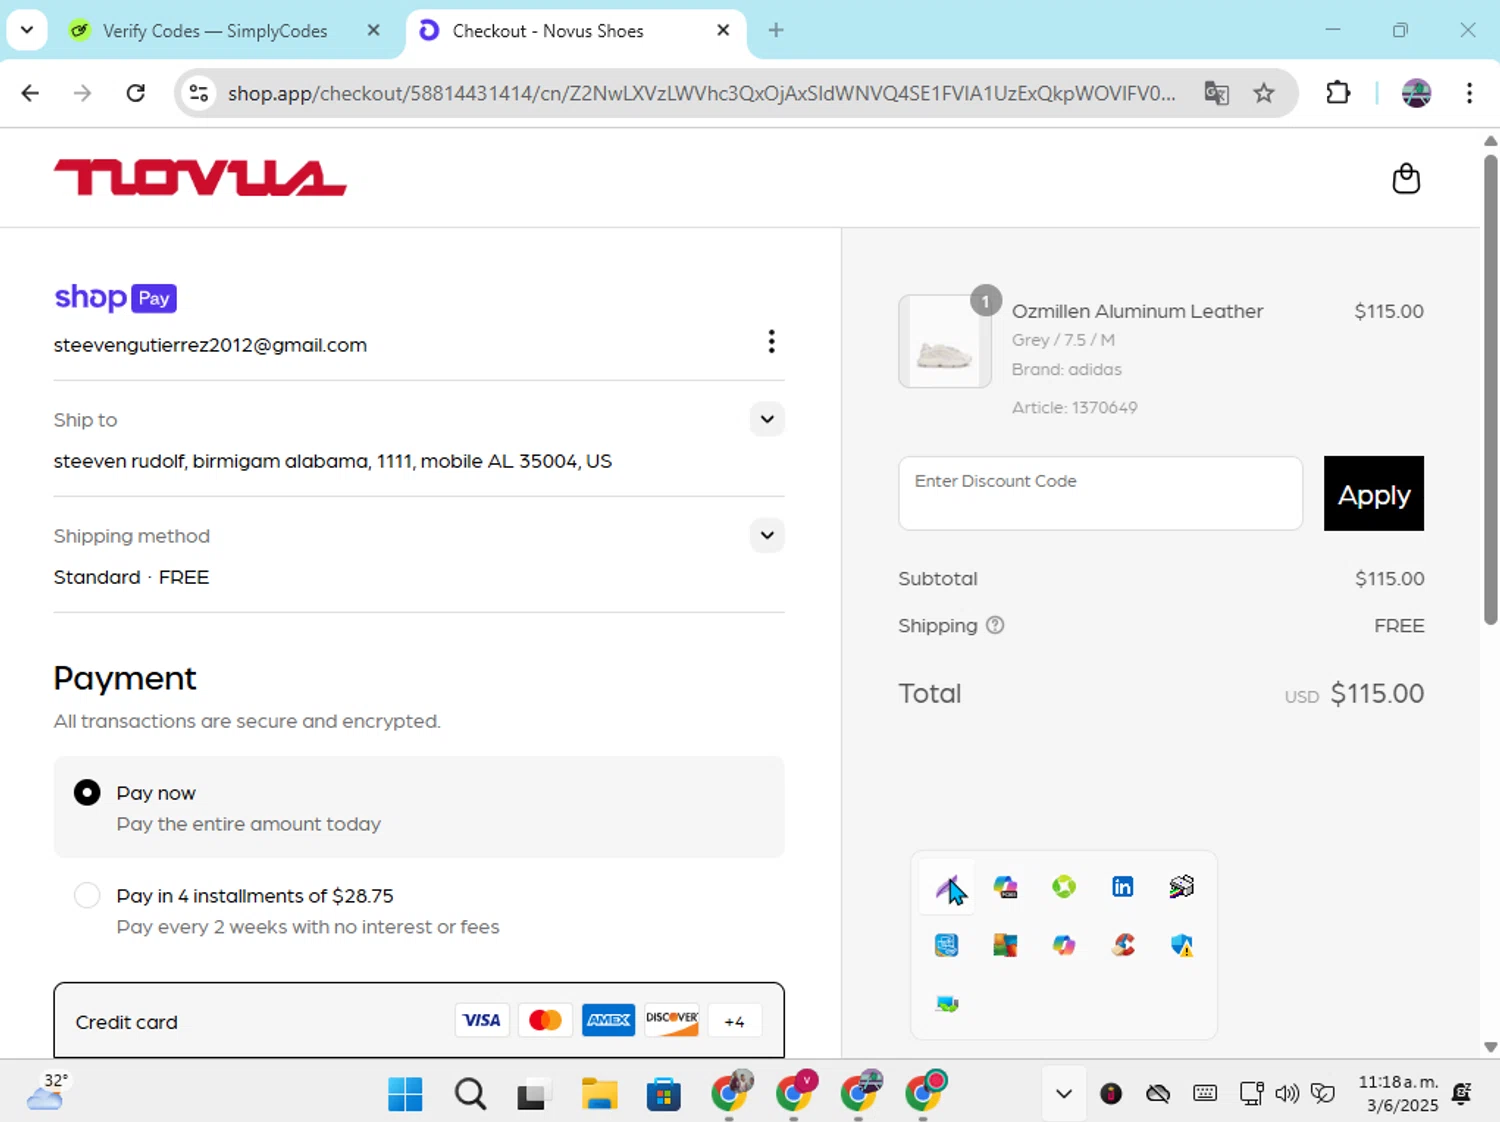Click the Article: 1370649 text
1500x1122 pixels.
click(1074, 407)
